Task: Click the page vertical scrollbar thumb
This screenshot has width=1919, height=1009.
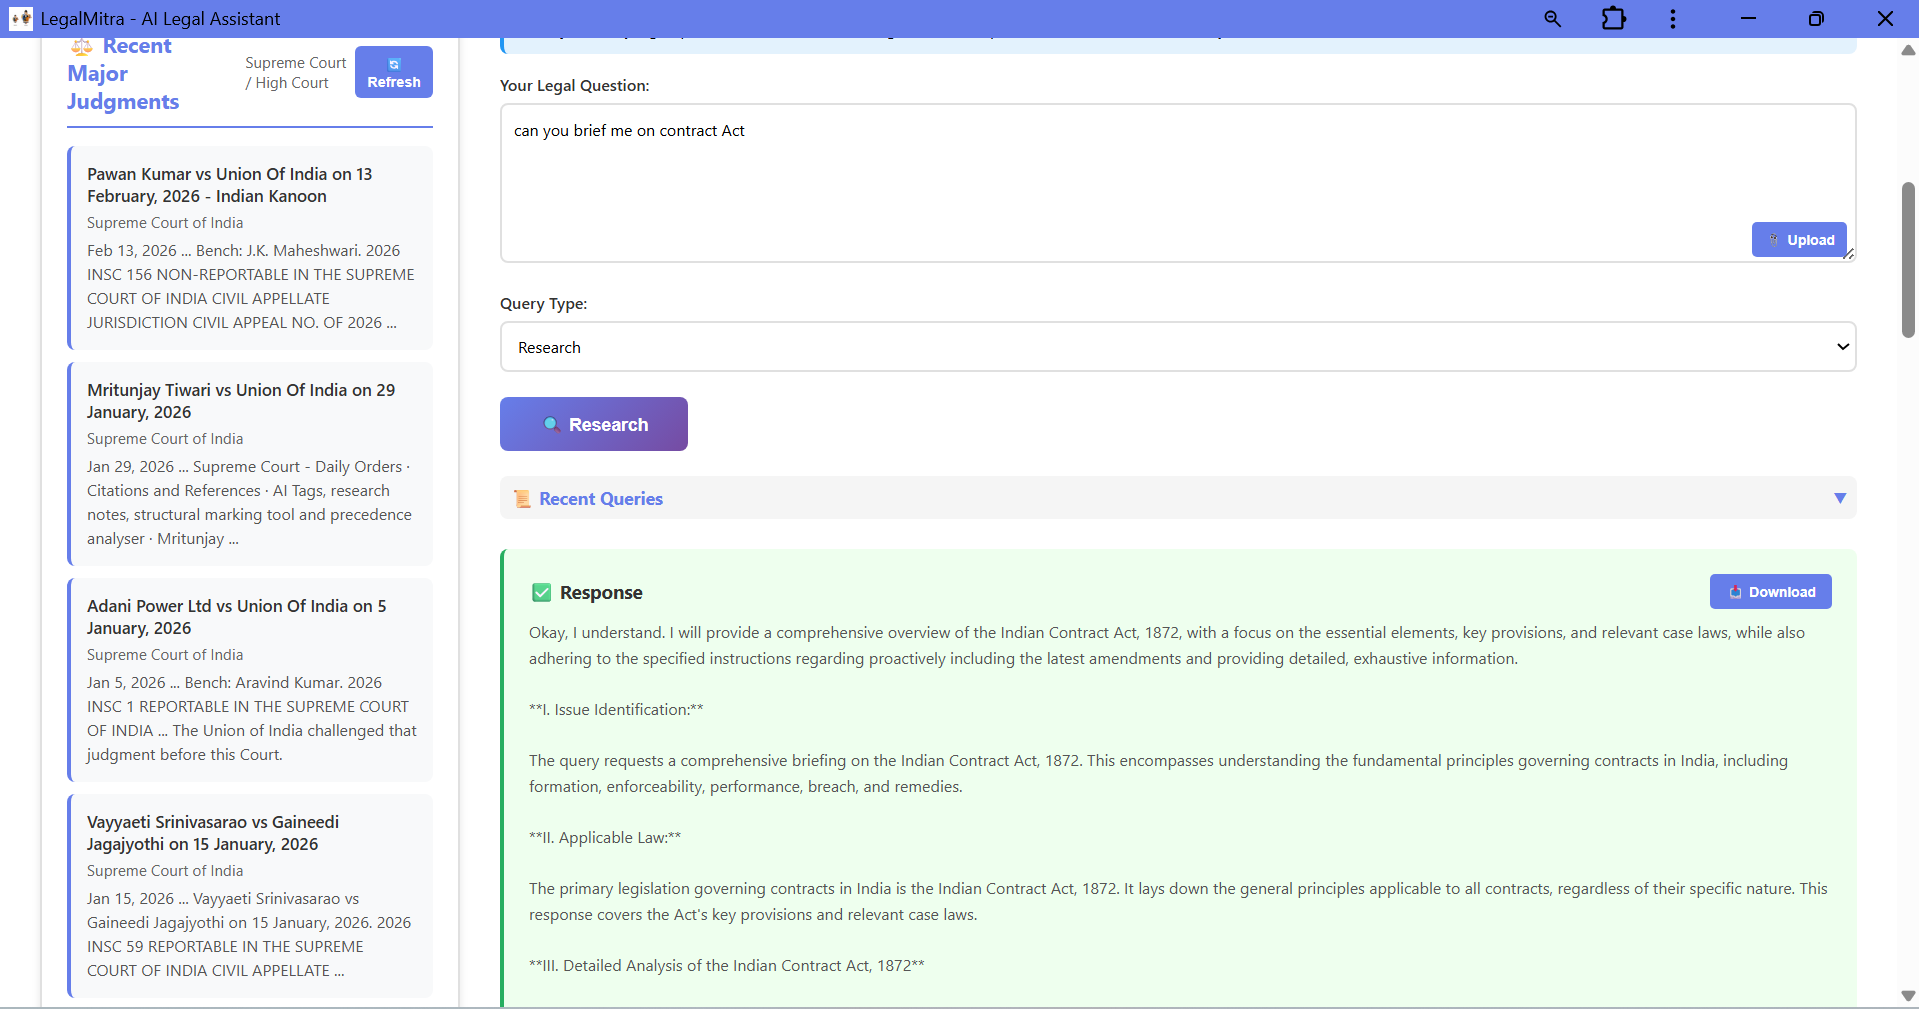Action: pos(1908,260)
